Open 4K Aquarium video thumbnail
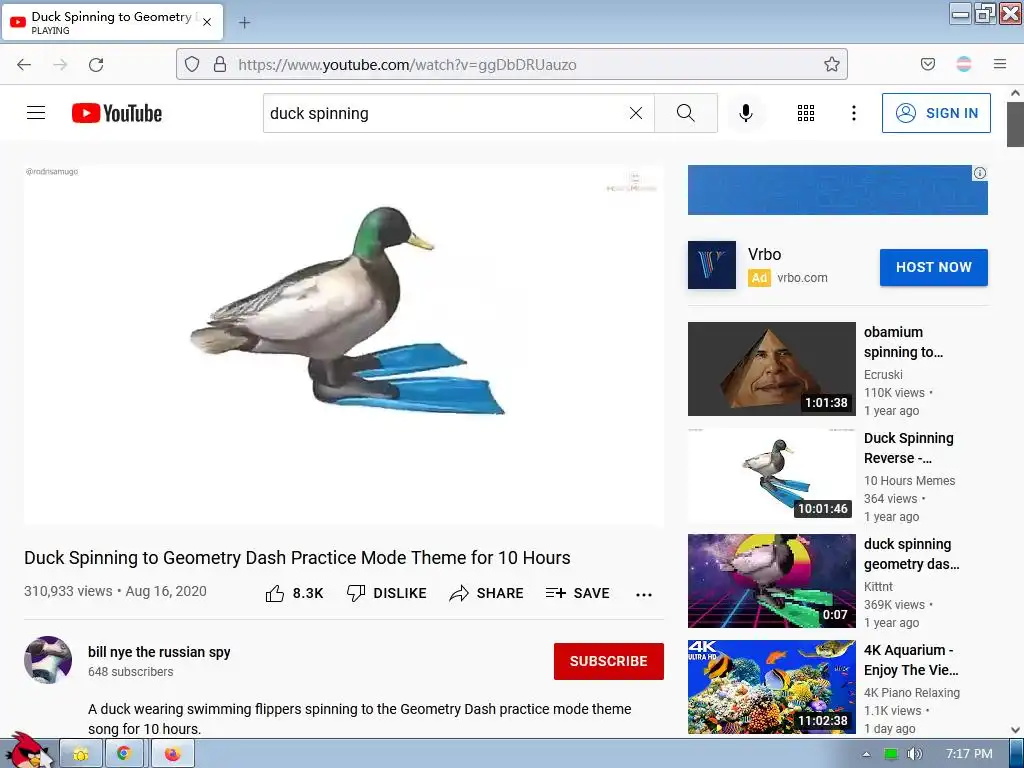The height and width of the screenshot is (768, 1024). coord(771,686)
